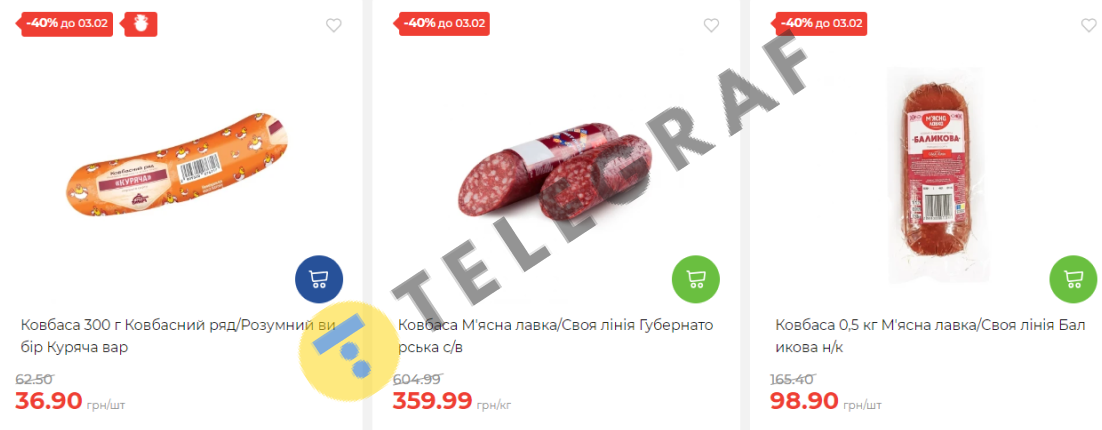Add Губернаторська sausage to cart
The image size is (1102, 430).
point(696,279)
